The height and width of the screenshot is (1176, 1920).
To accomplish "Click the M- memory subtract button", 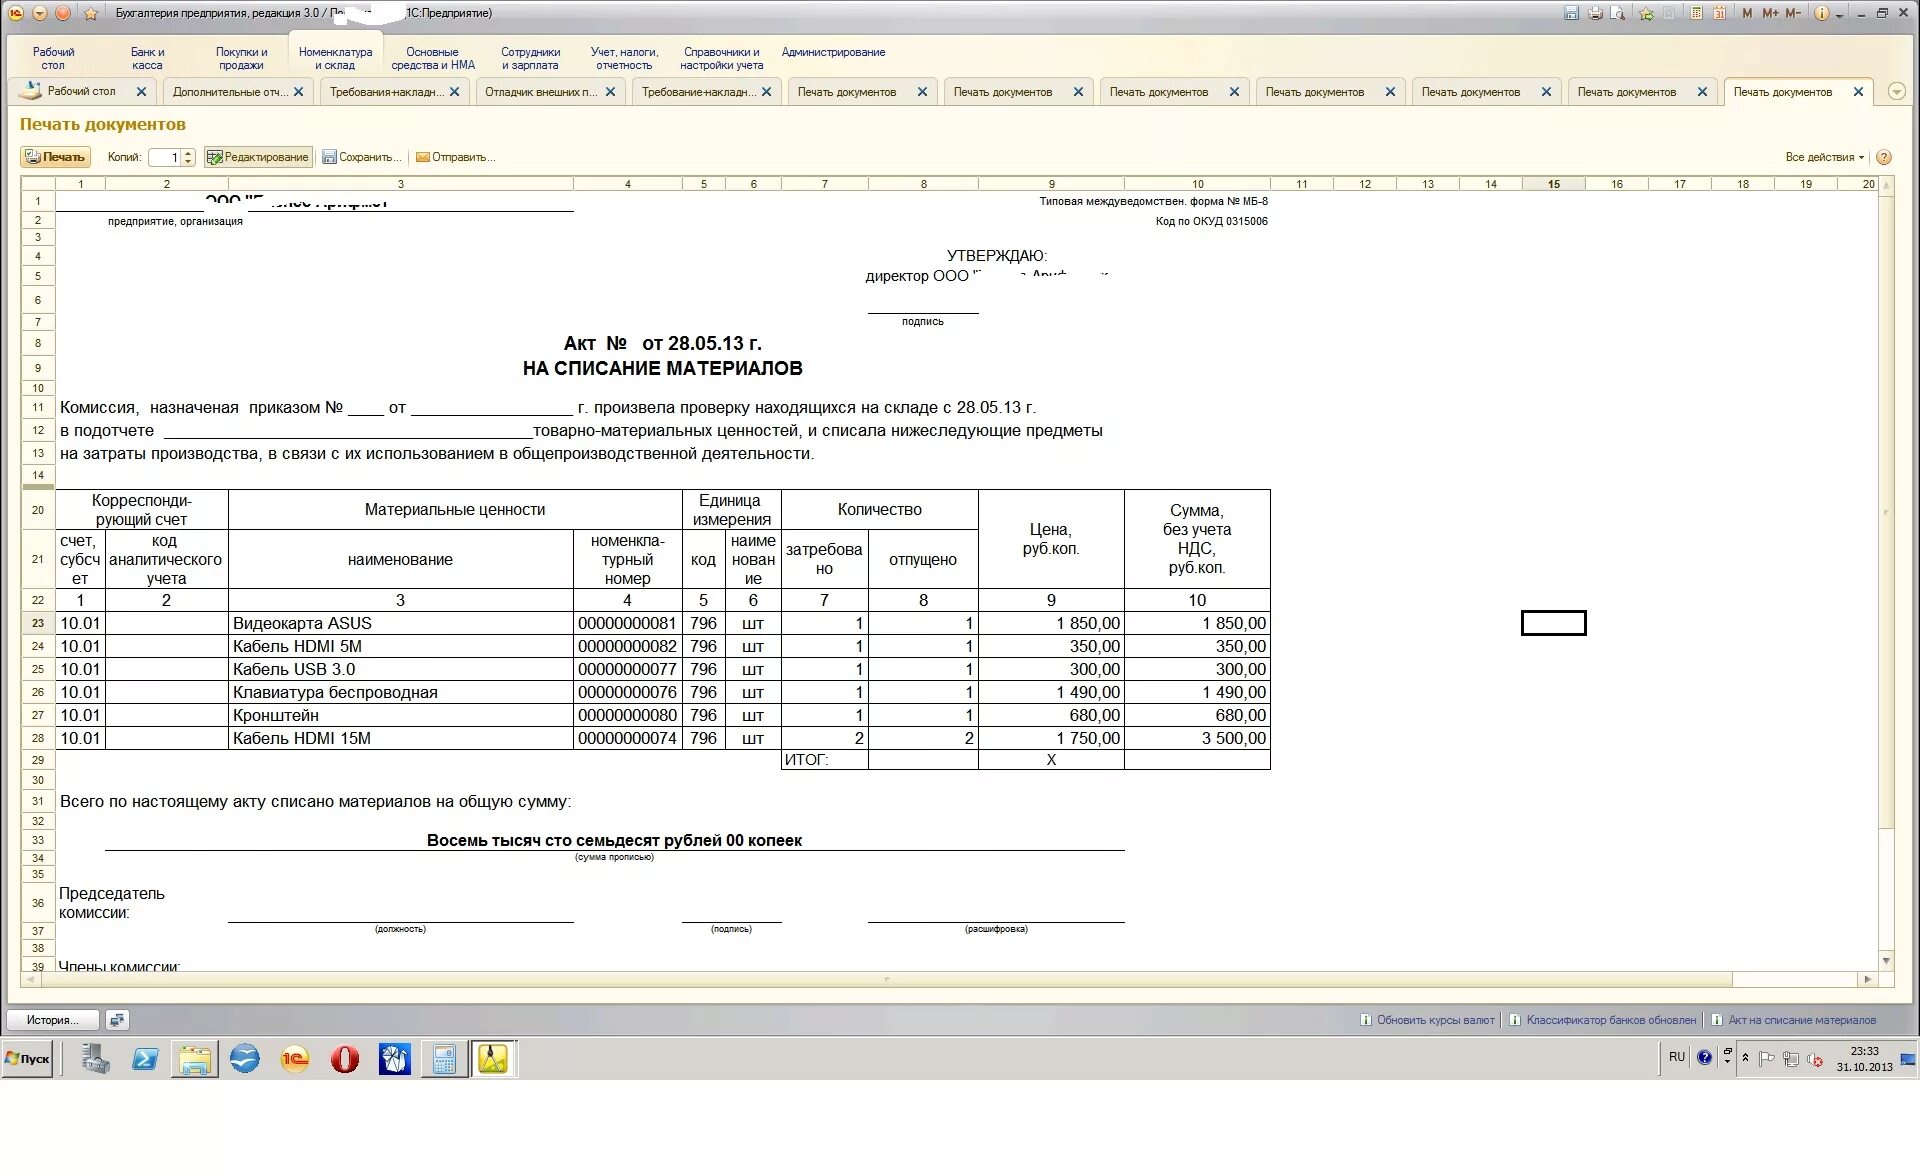I will 1793,13.
